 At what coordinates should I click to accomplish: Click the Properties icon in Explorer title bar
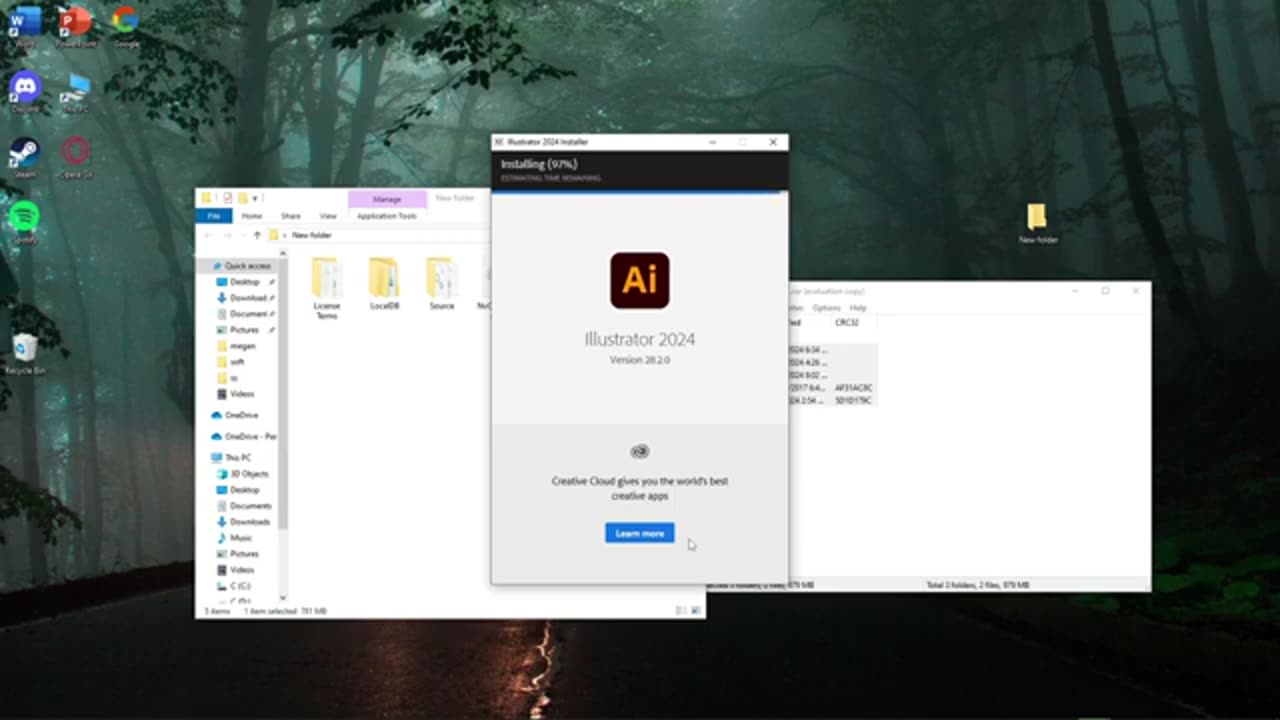[x=227, y=198]
